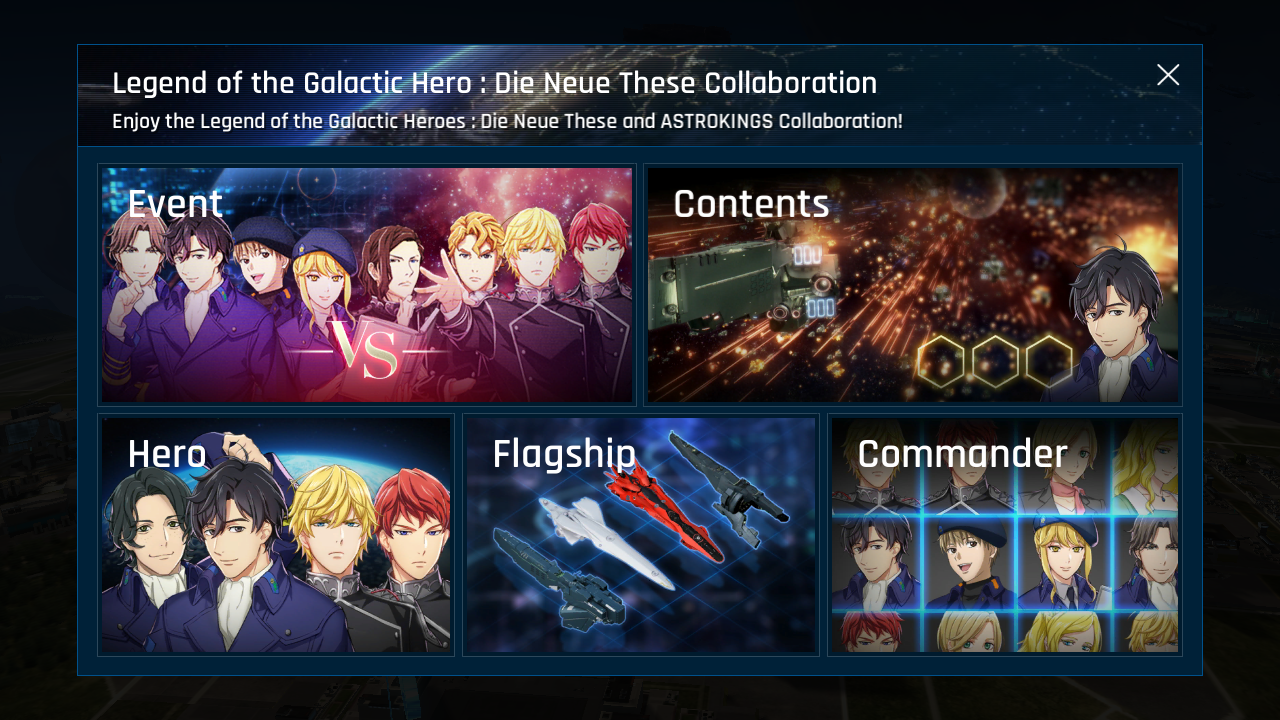Click the first gold hexagon icon
Image resolution: width=1280 pixels, height=720 pixels.
tap(941, 361)
